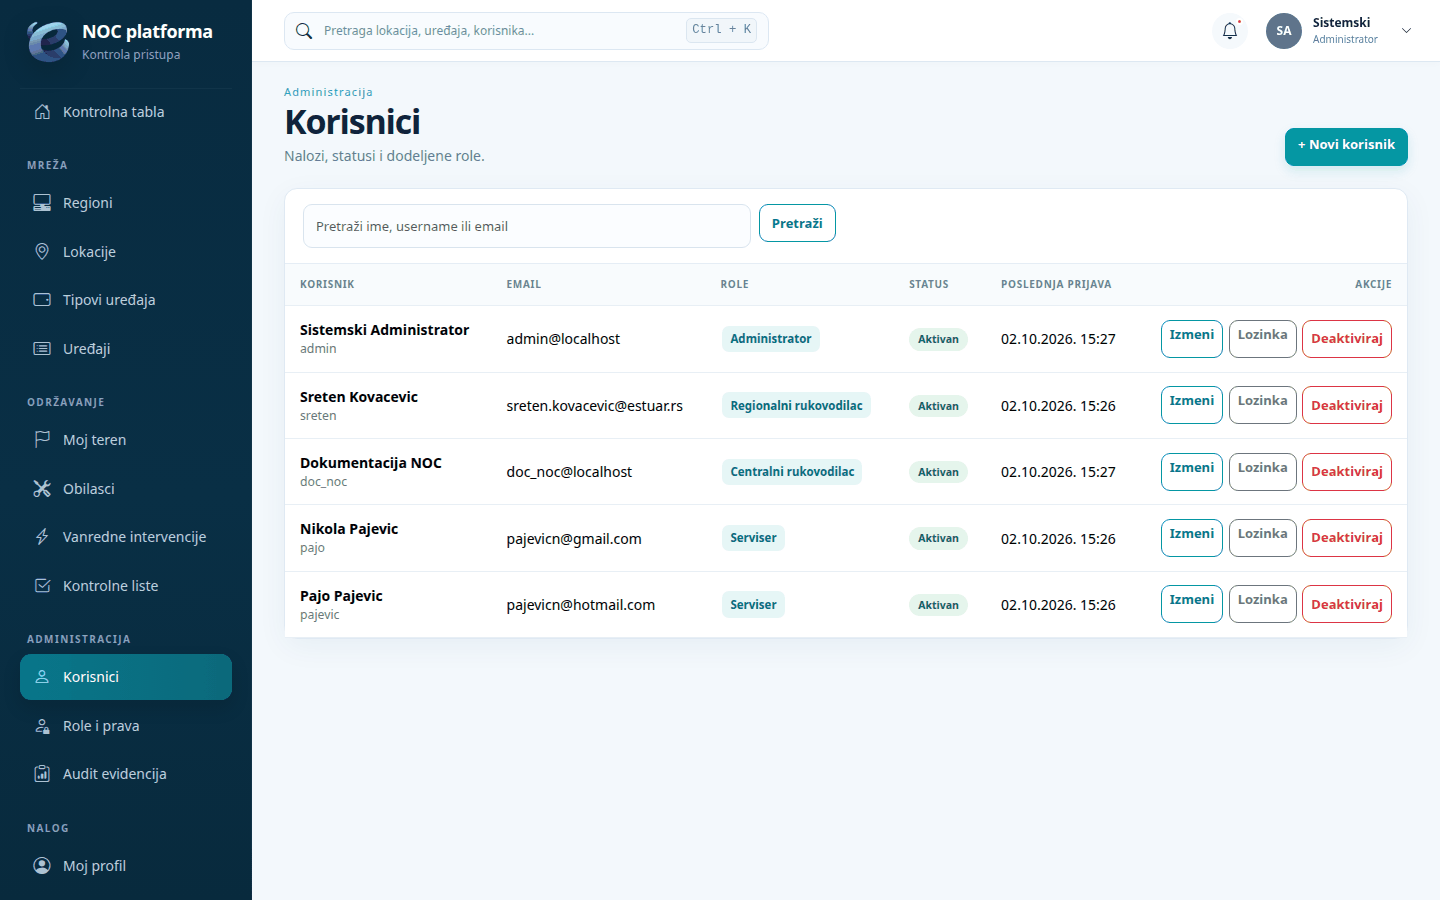Image resolution: width=1440 pixels, height=900 pixels.
Task: Open the notifications bell
Action: tap(1230, 31)
